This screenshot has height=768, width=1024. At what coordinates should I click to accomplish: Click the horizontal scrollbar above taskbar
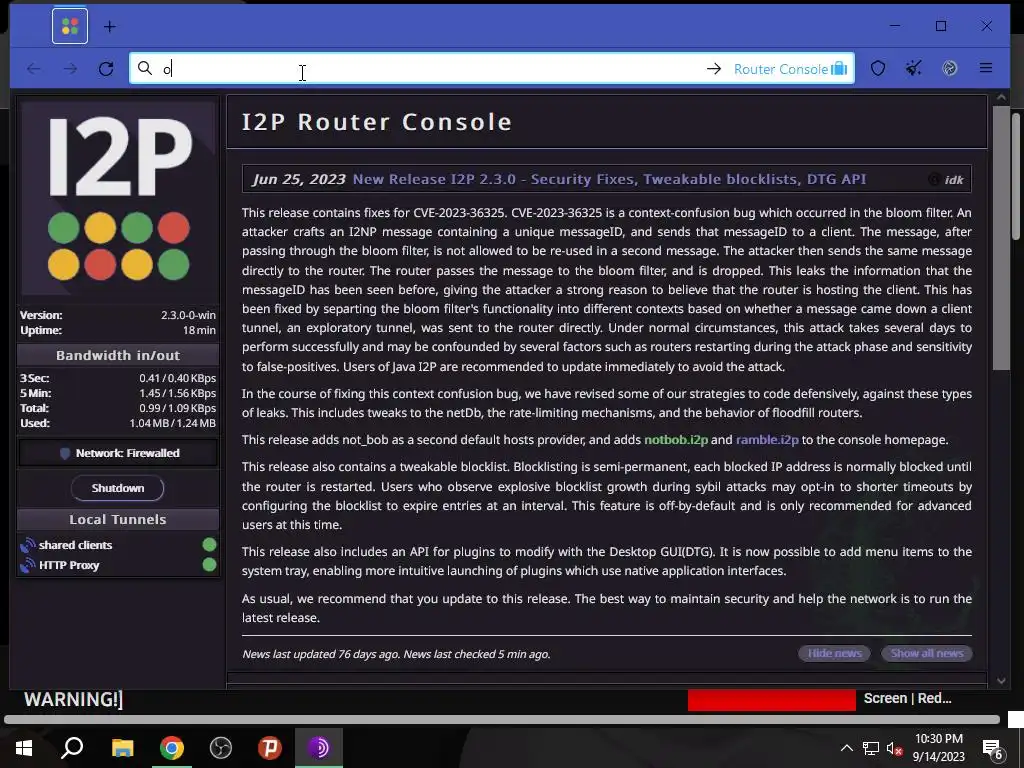point(502,720)
